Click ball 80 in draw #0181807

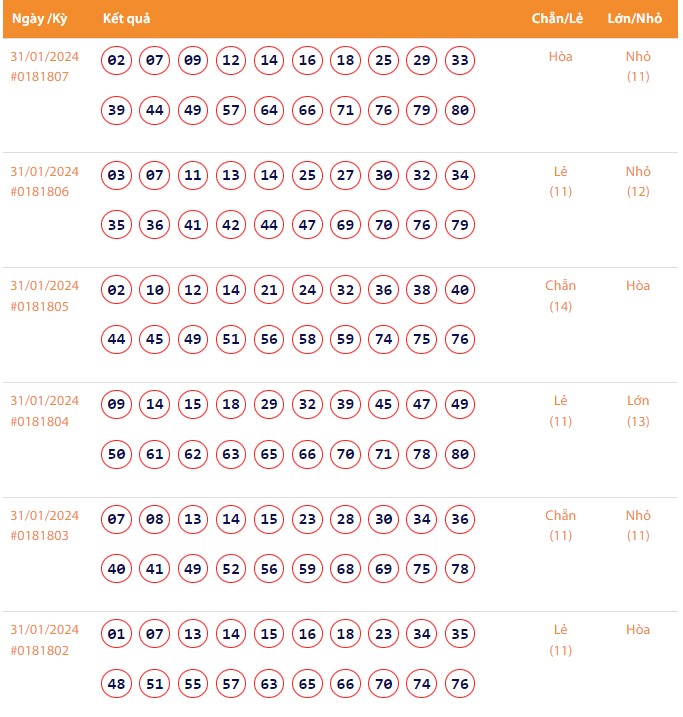460,110
